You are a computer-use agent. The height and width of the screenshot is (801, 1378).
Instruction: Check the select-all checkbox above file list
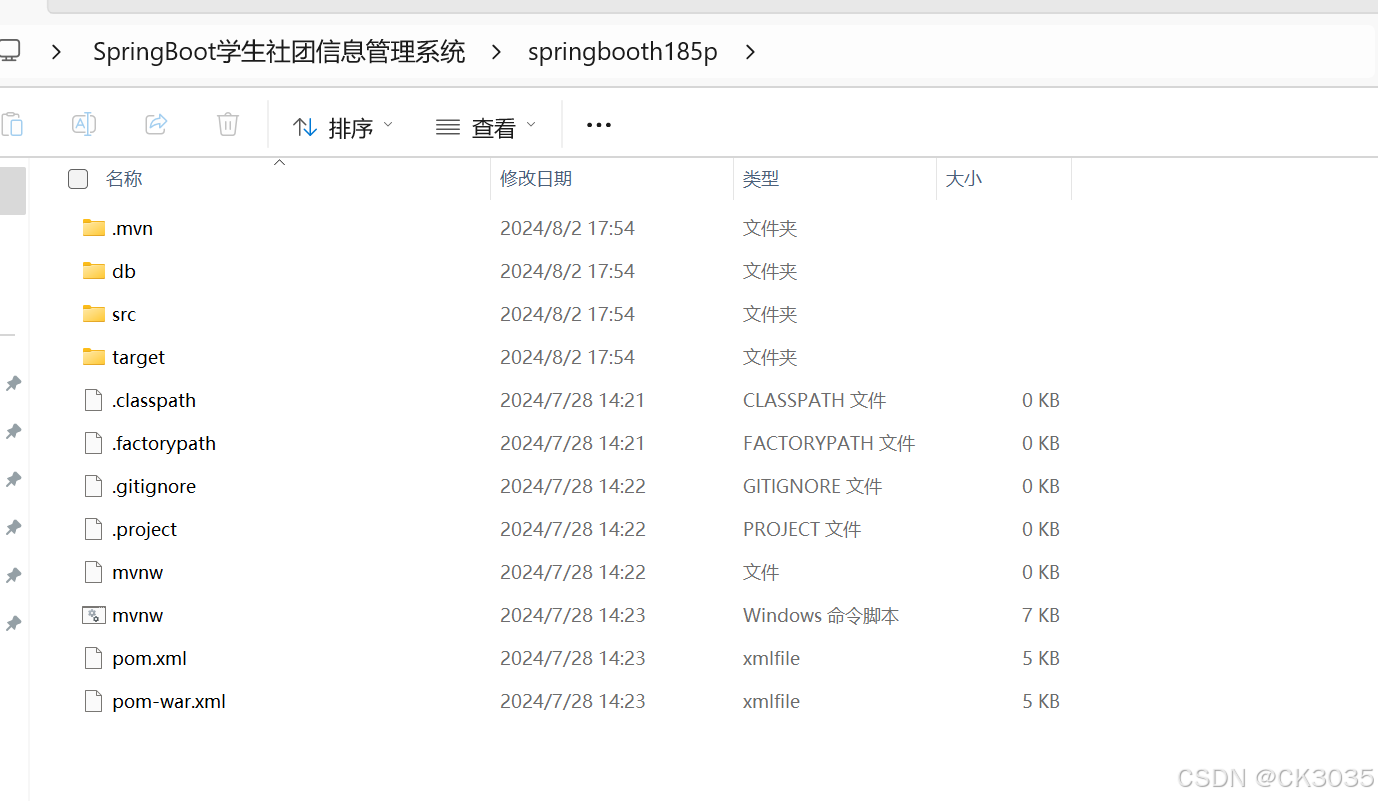click(77, 178)
